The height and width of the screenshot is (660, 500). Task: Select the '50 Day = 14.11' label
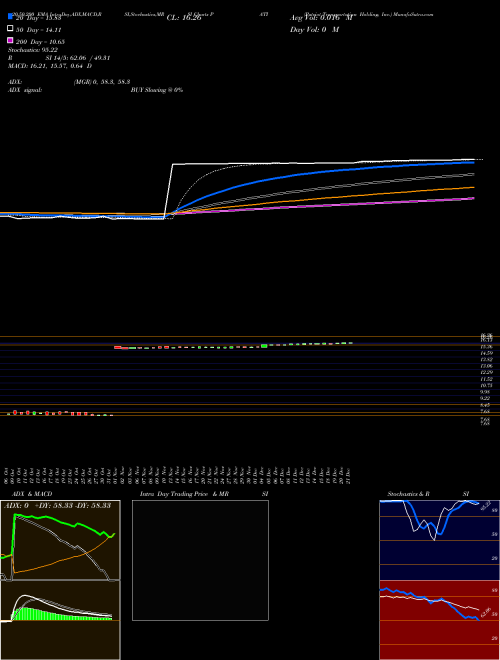click(x=39, y=30)
